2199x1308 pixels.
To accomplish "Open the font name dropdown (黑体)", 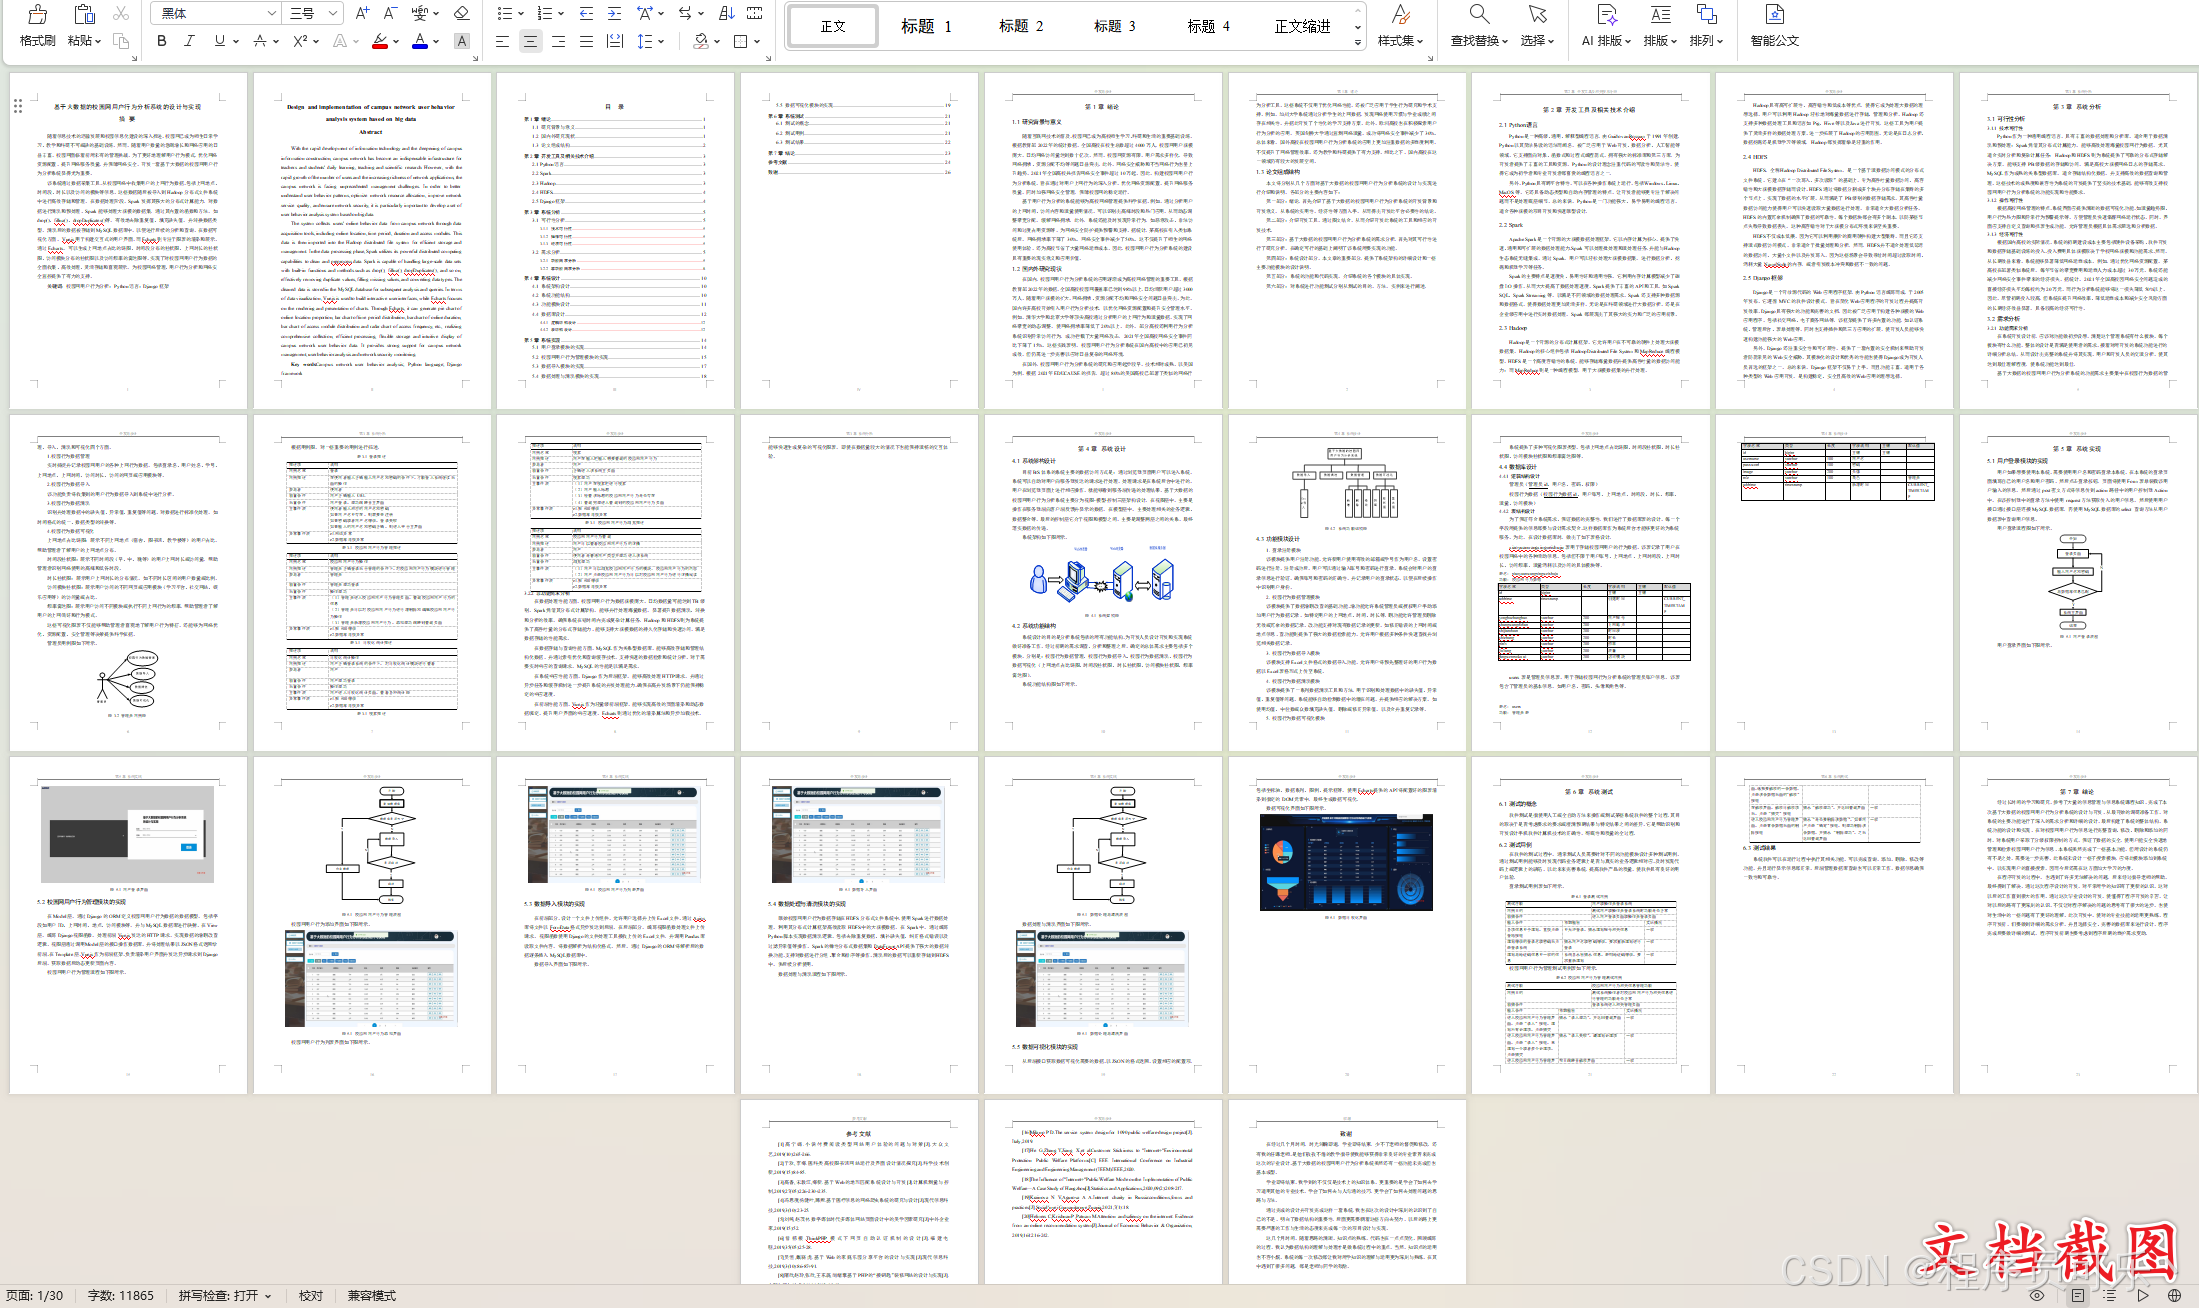I will (272, 13).
